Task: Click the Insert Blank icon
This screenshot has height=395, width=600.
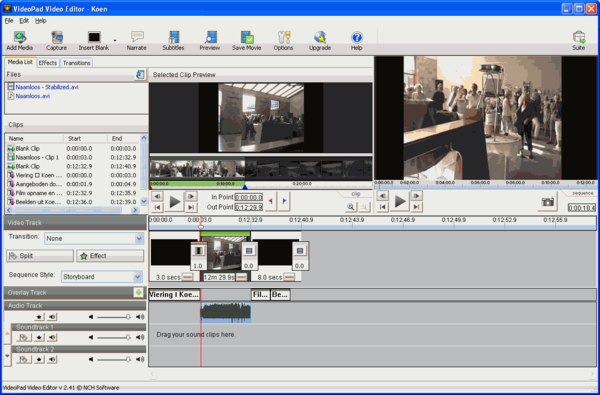Action: coord(94,41)
